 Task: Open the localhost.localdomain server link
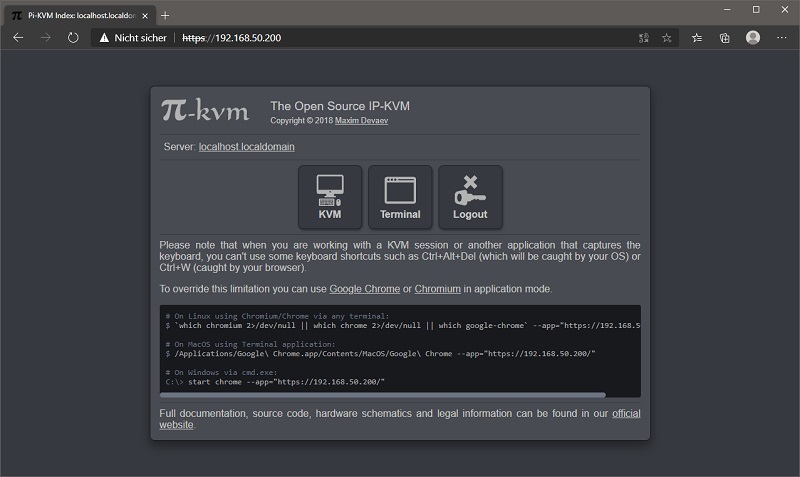[x=246, y=147]
